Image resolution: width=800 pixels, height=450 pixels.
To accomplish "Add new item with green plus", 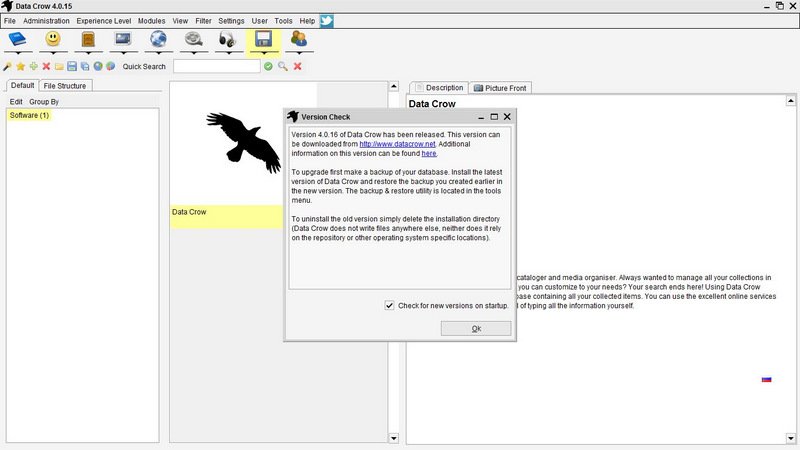I will [33, 66].
